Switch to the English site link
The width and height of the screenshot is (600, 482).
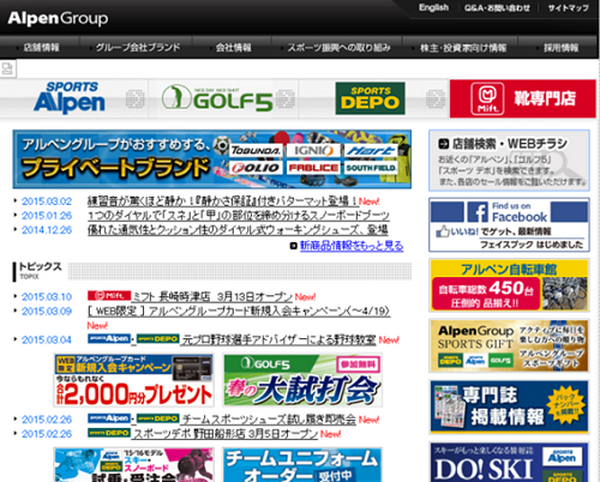pos(434,8)
